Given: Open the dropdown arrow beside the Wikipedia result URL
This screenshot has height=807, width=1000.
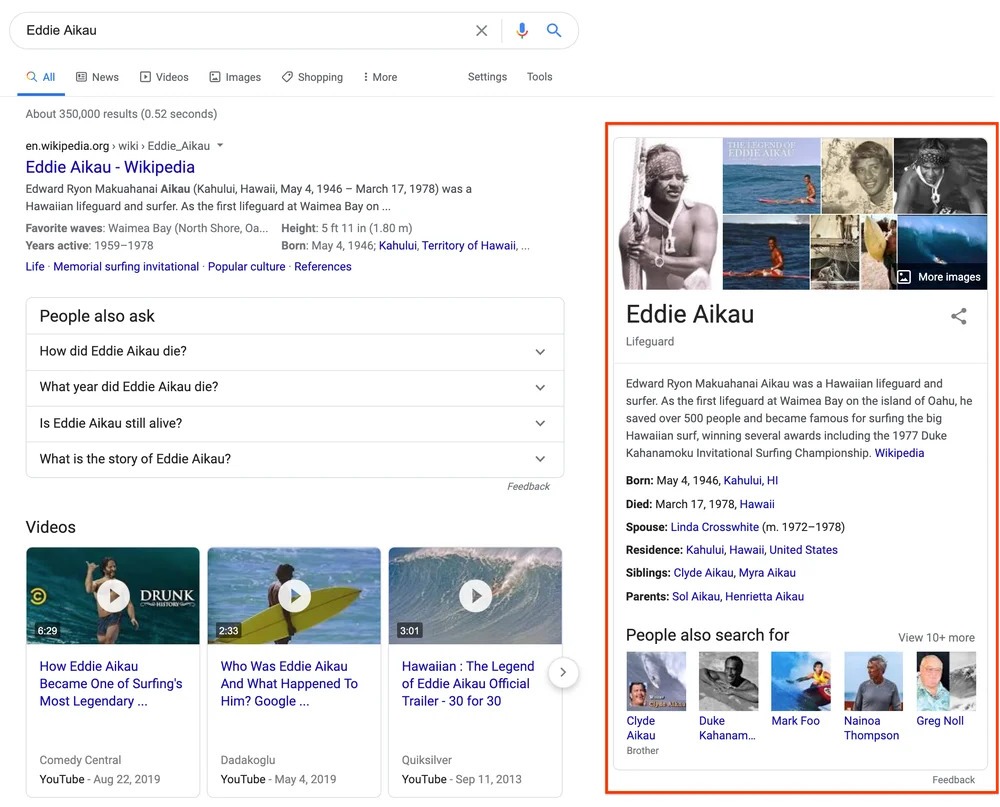Looking at the screenshot, I should pos(219,145).
